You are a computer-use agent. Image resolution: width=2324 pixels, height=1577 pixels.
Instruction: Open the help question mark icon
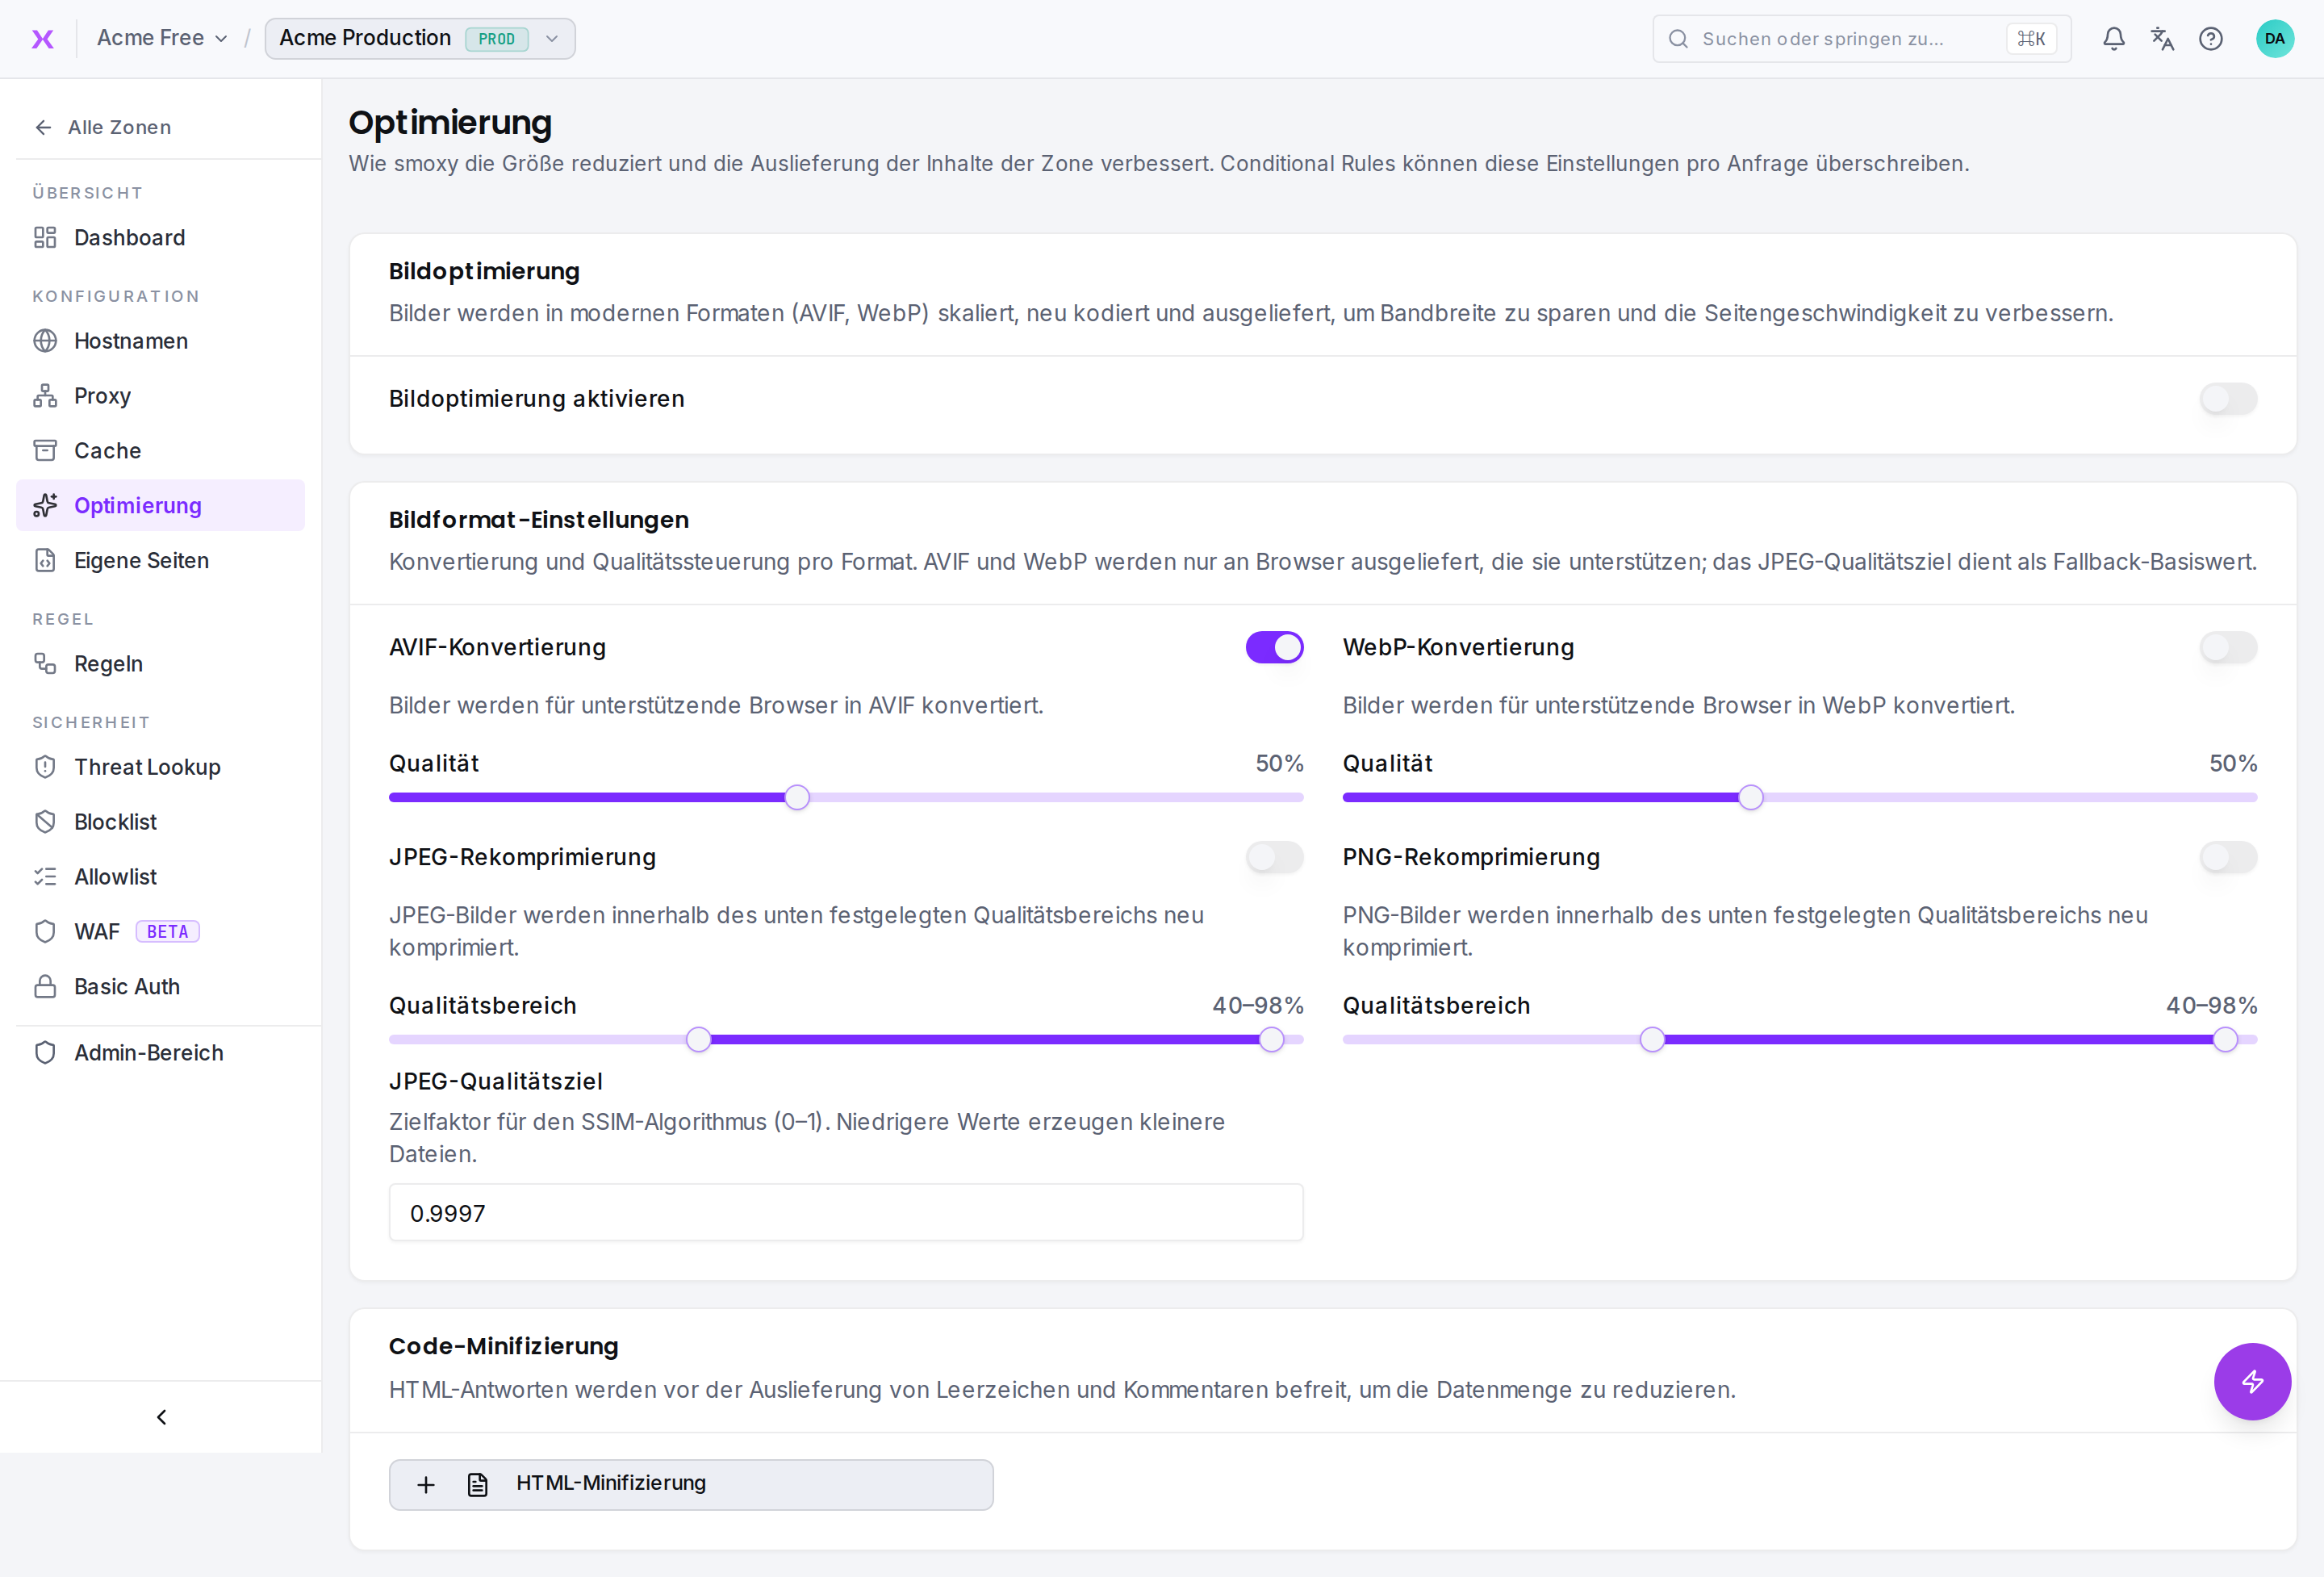coord(2210,39)
